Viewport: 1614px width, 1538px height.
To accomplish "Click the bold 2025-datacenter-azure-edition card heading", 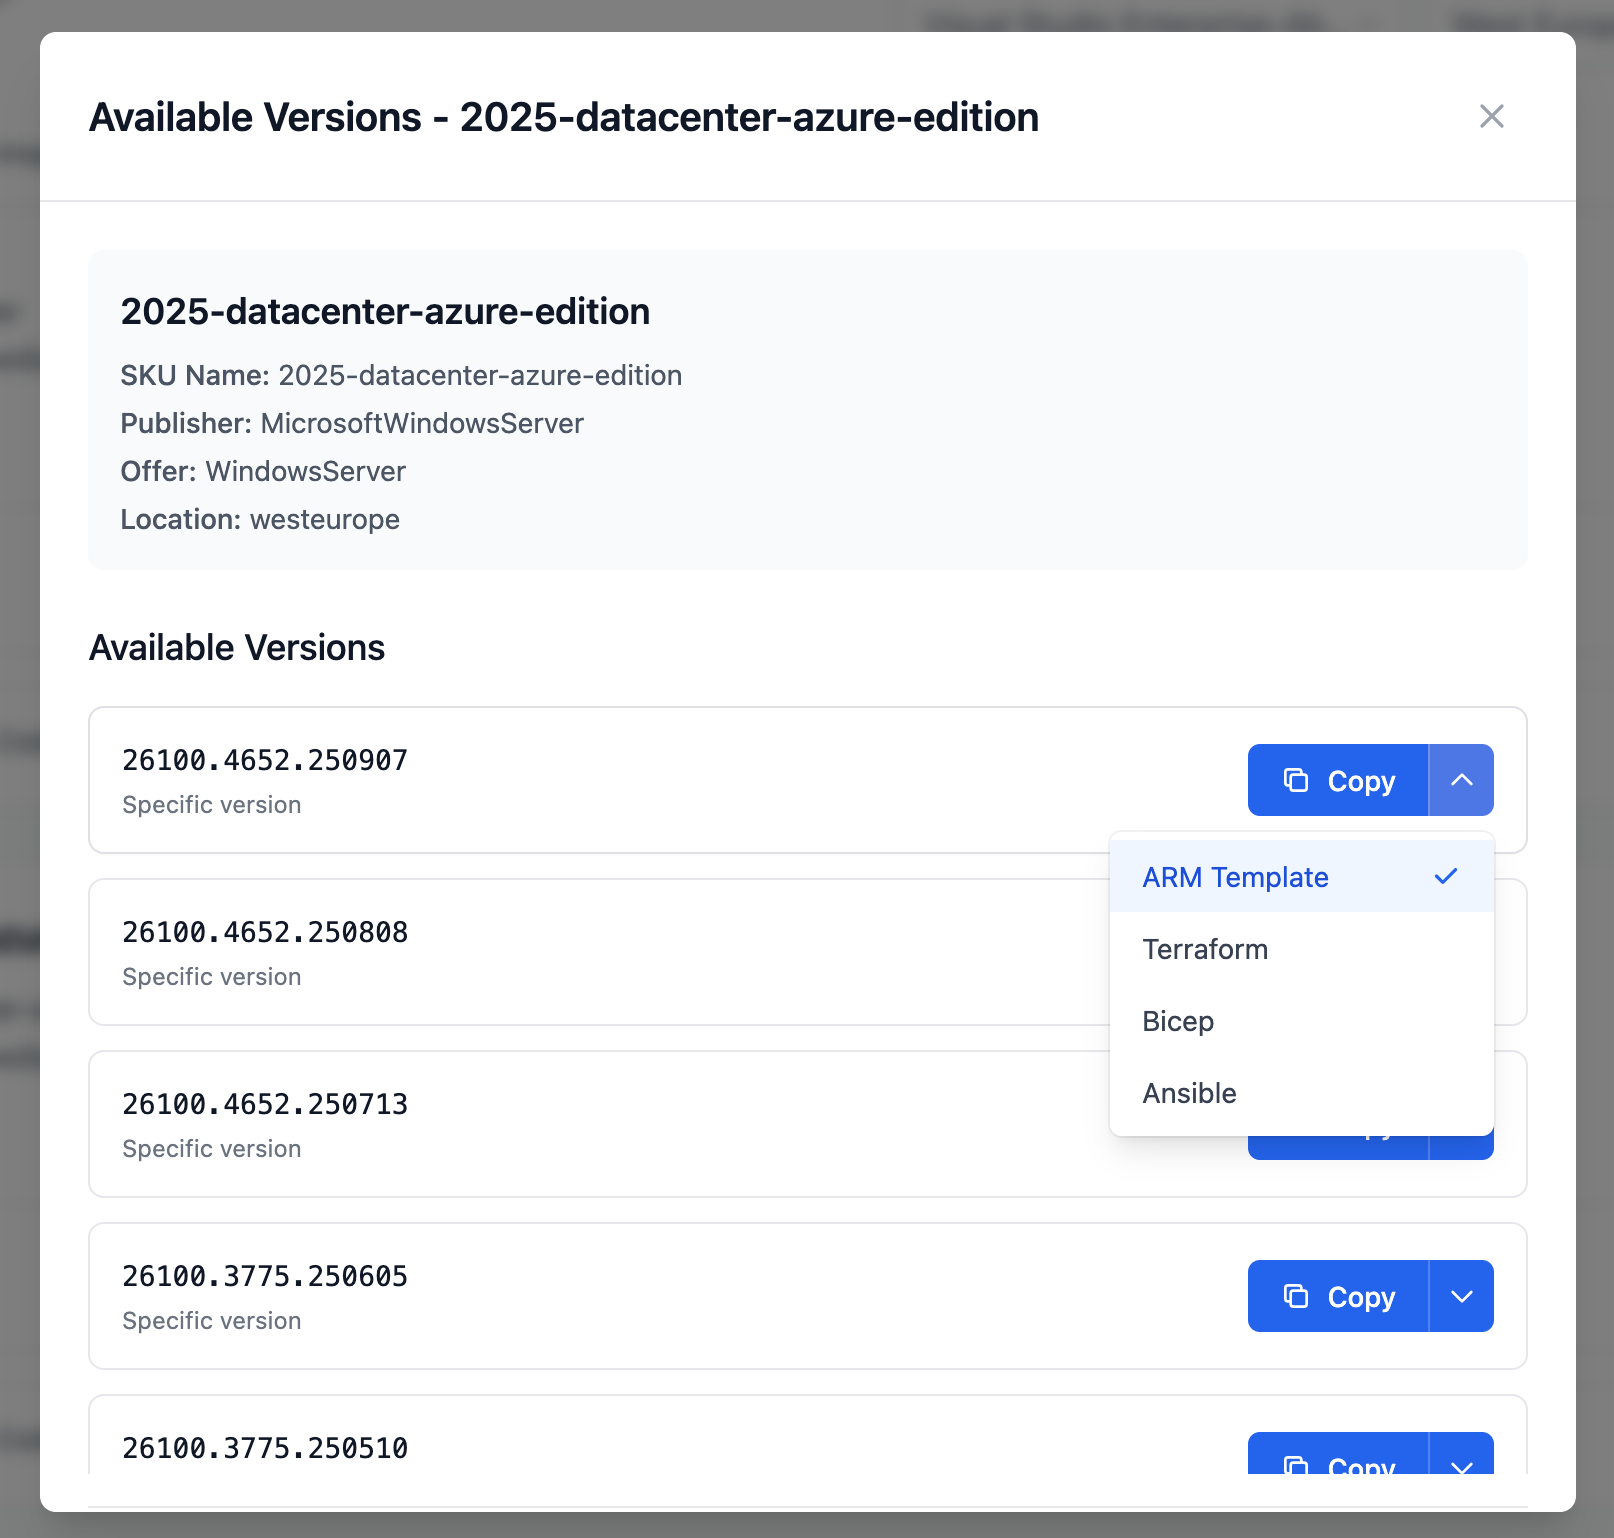I will (385, 312).
